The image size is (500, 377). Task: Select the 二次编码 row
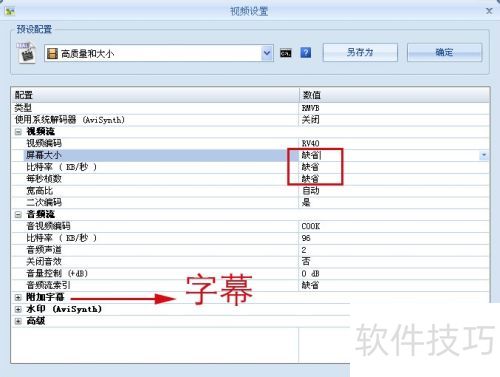[x=251, y=203]
